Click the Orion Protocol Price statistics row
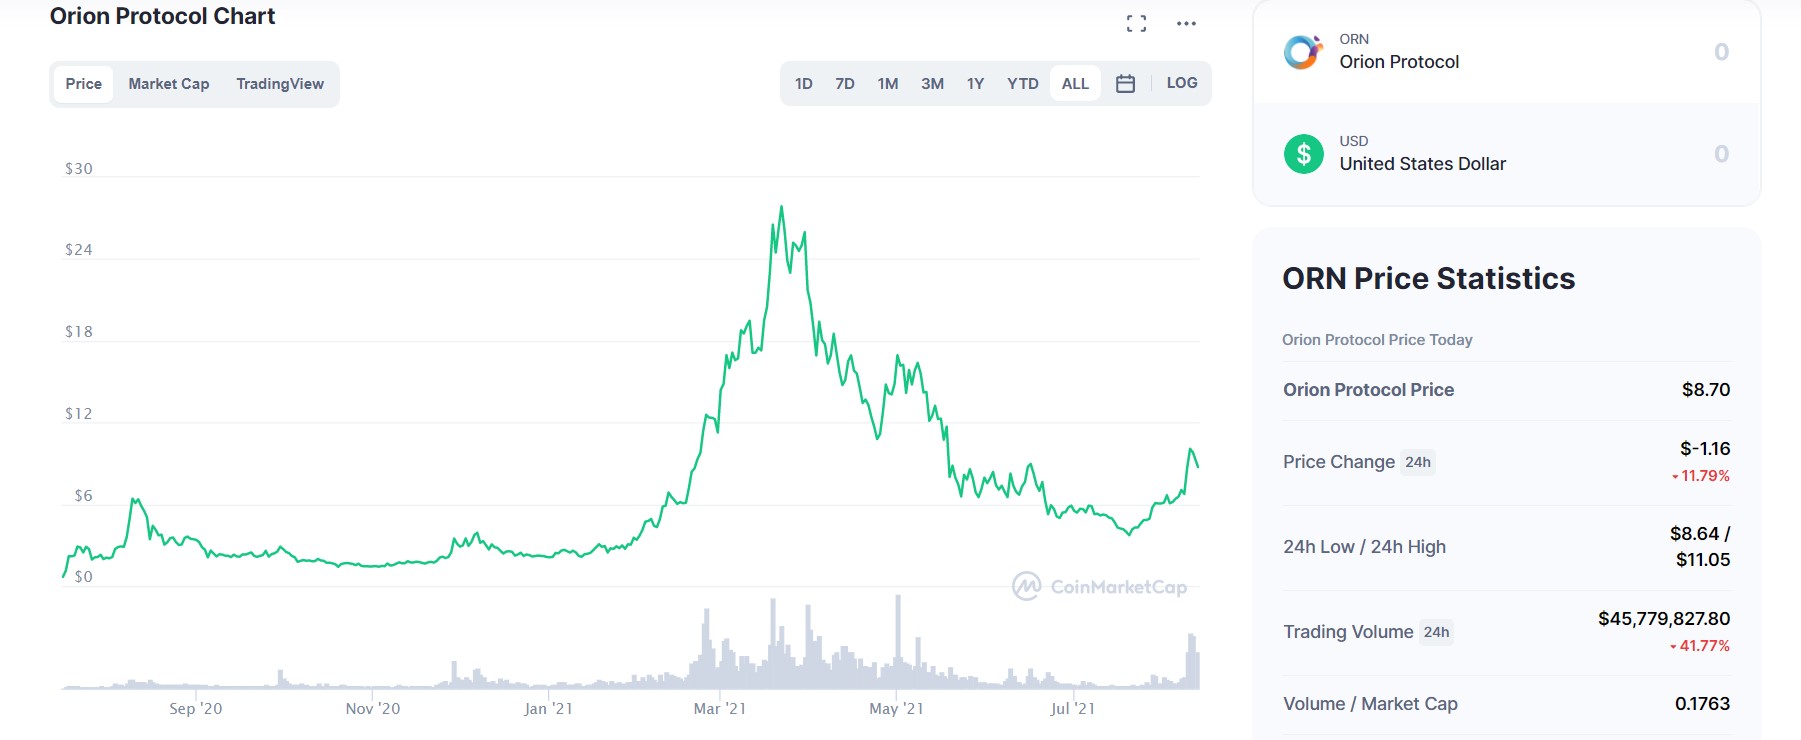 tap(1368, 390)
